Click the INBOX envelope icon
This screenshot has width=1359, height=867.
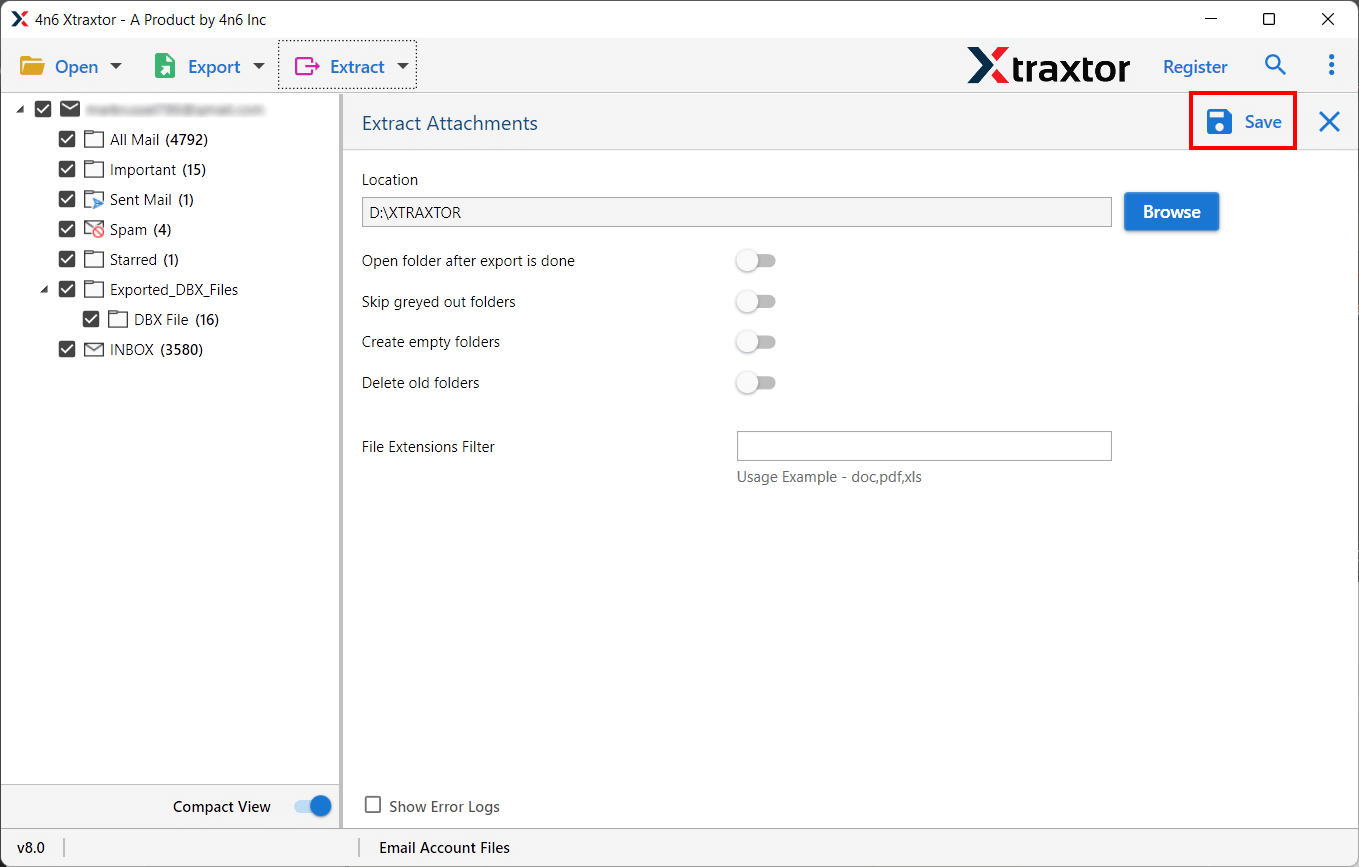pos(94,350)
